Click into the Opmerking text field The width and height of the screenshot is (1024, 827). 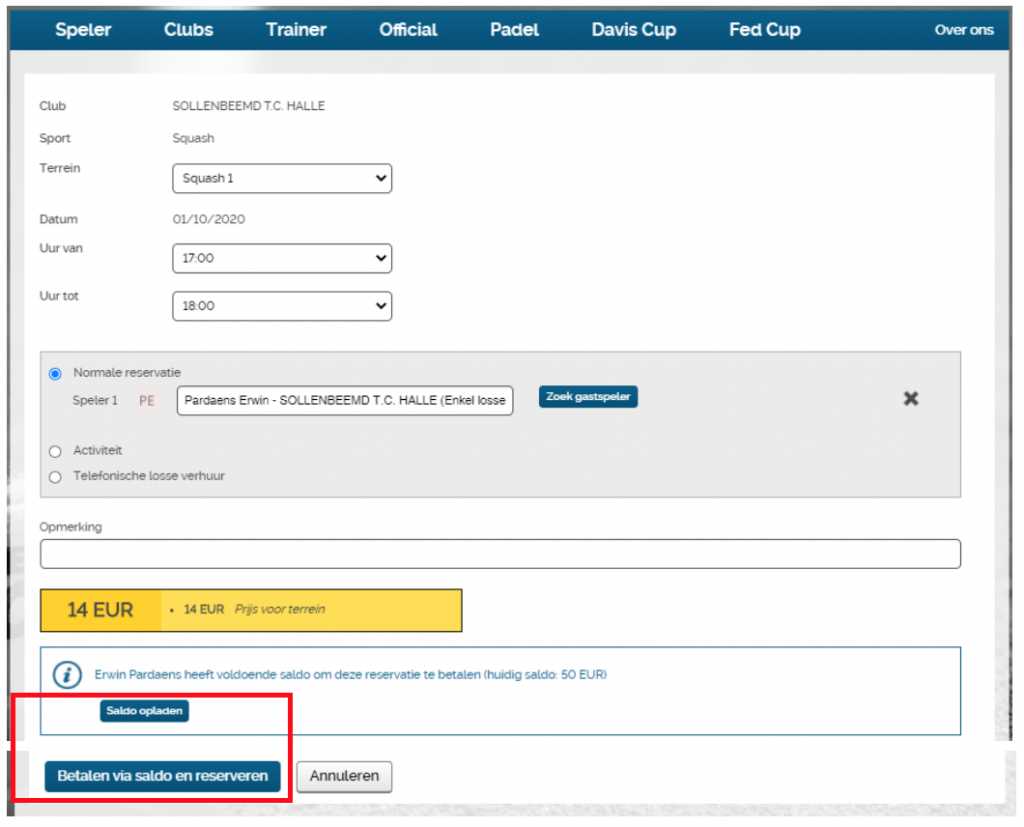coord(500,554)
